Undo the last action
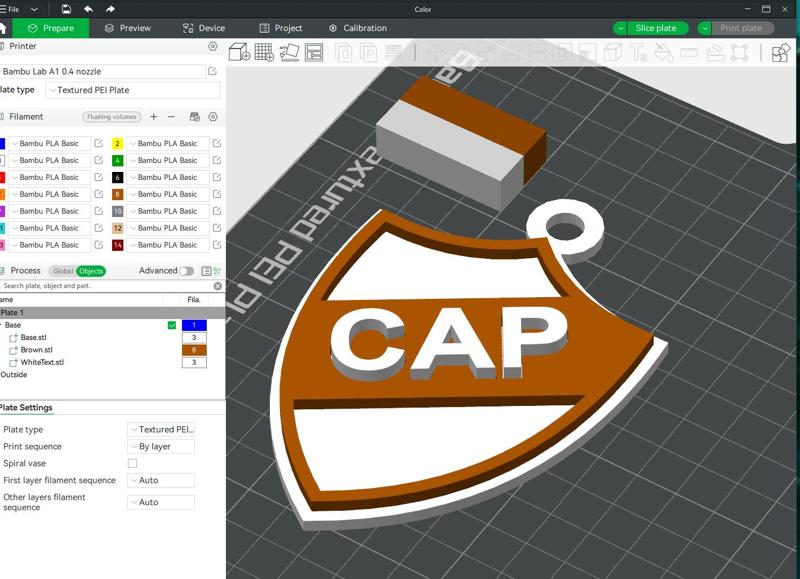 coord(88,9)
